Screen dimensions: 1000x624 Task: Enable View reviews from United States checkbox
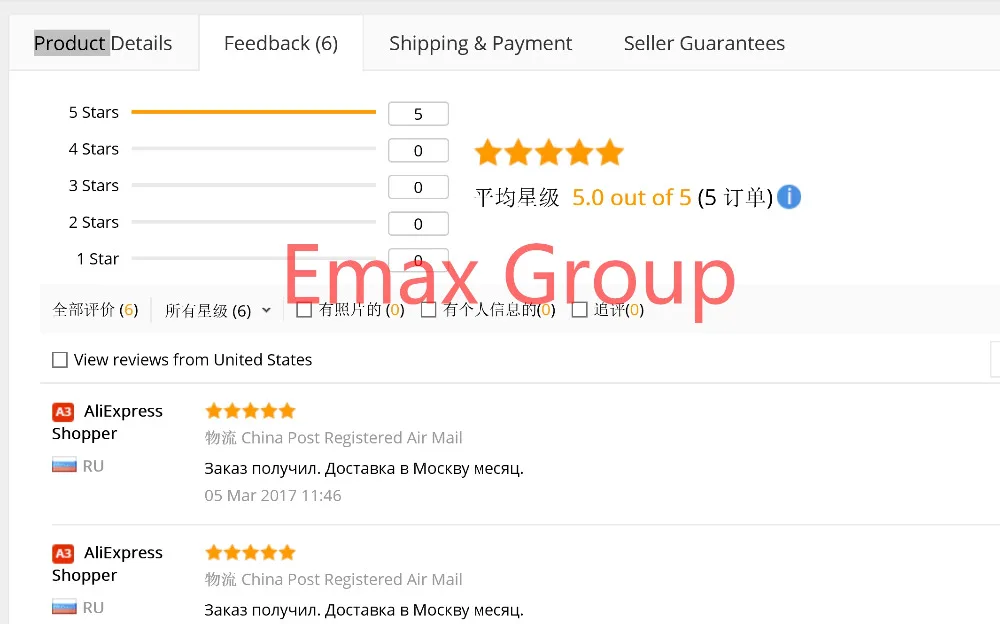coord(60,360)
